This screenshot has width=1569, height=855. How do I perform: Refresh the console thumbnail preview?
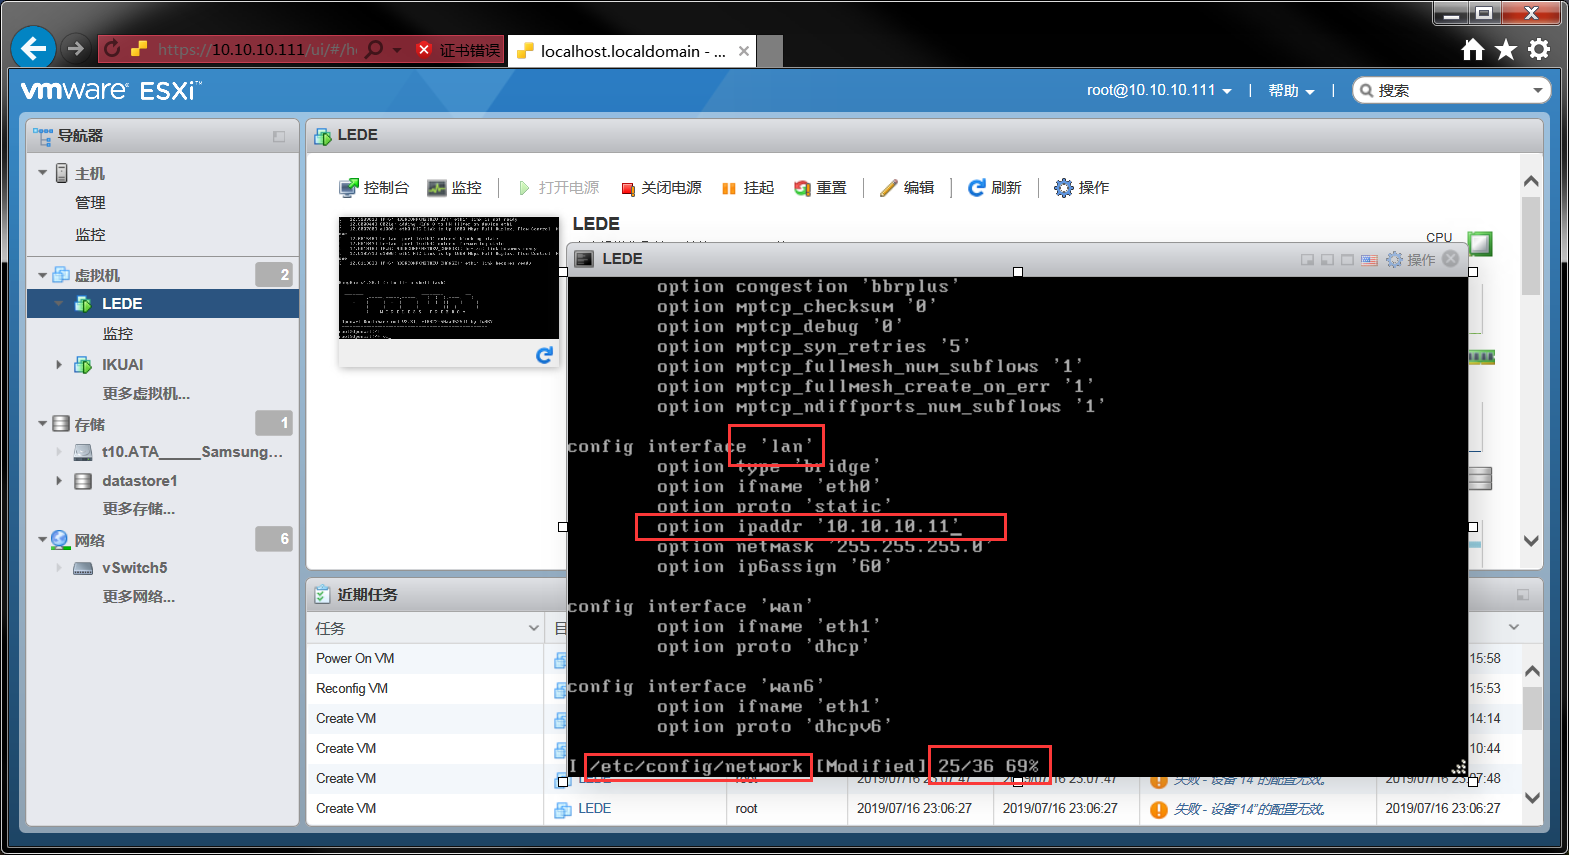click(x=544, y=355)
